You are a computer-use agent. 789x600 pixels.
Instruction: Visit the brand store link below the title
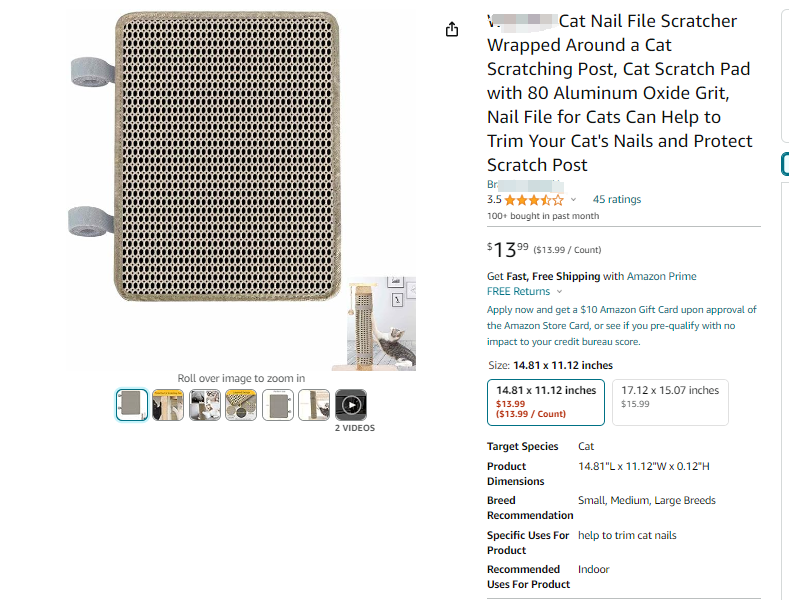525,185
